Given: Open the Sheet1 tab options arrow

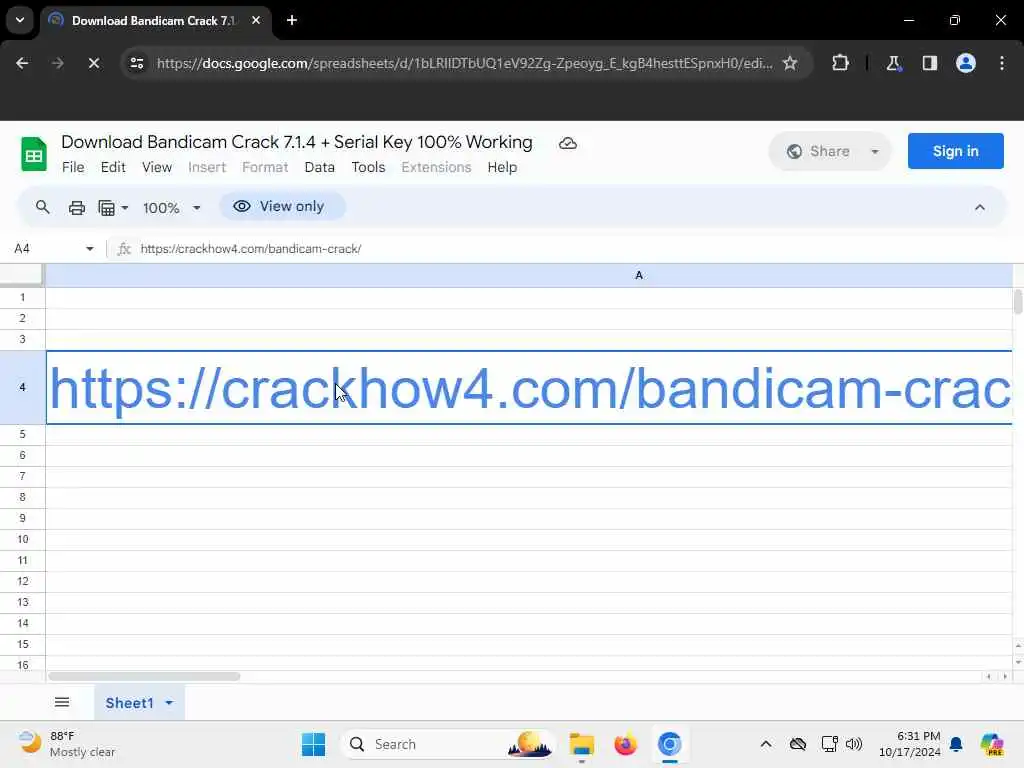Looking at the screenshot, I should coord(169,703).
